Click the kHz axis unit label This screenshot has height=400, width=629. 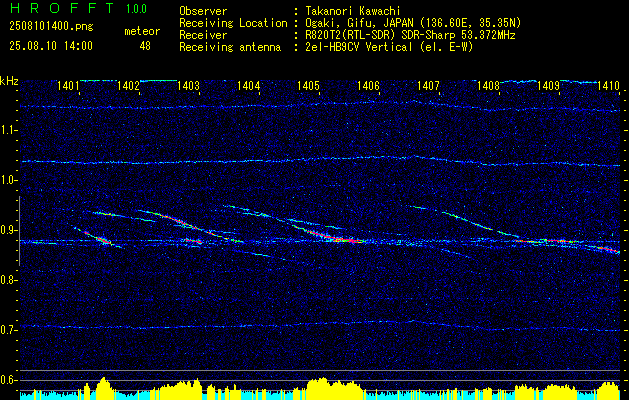pyautogui.click(x=9, y=81)
